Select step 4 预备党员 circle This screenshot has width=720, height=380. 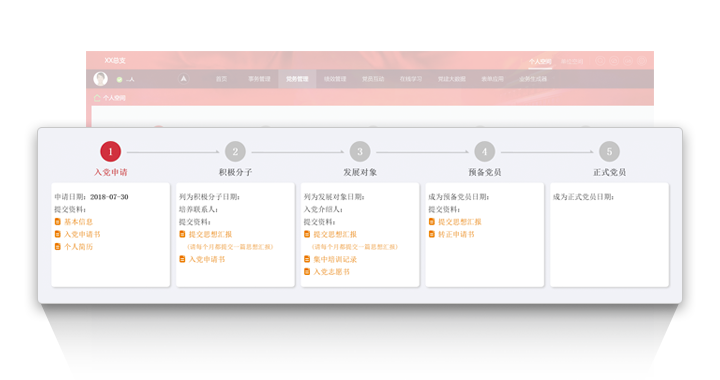click(x=484, y=151)
